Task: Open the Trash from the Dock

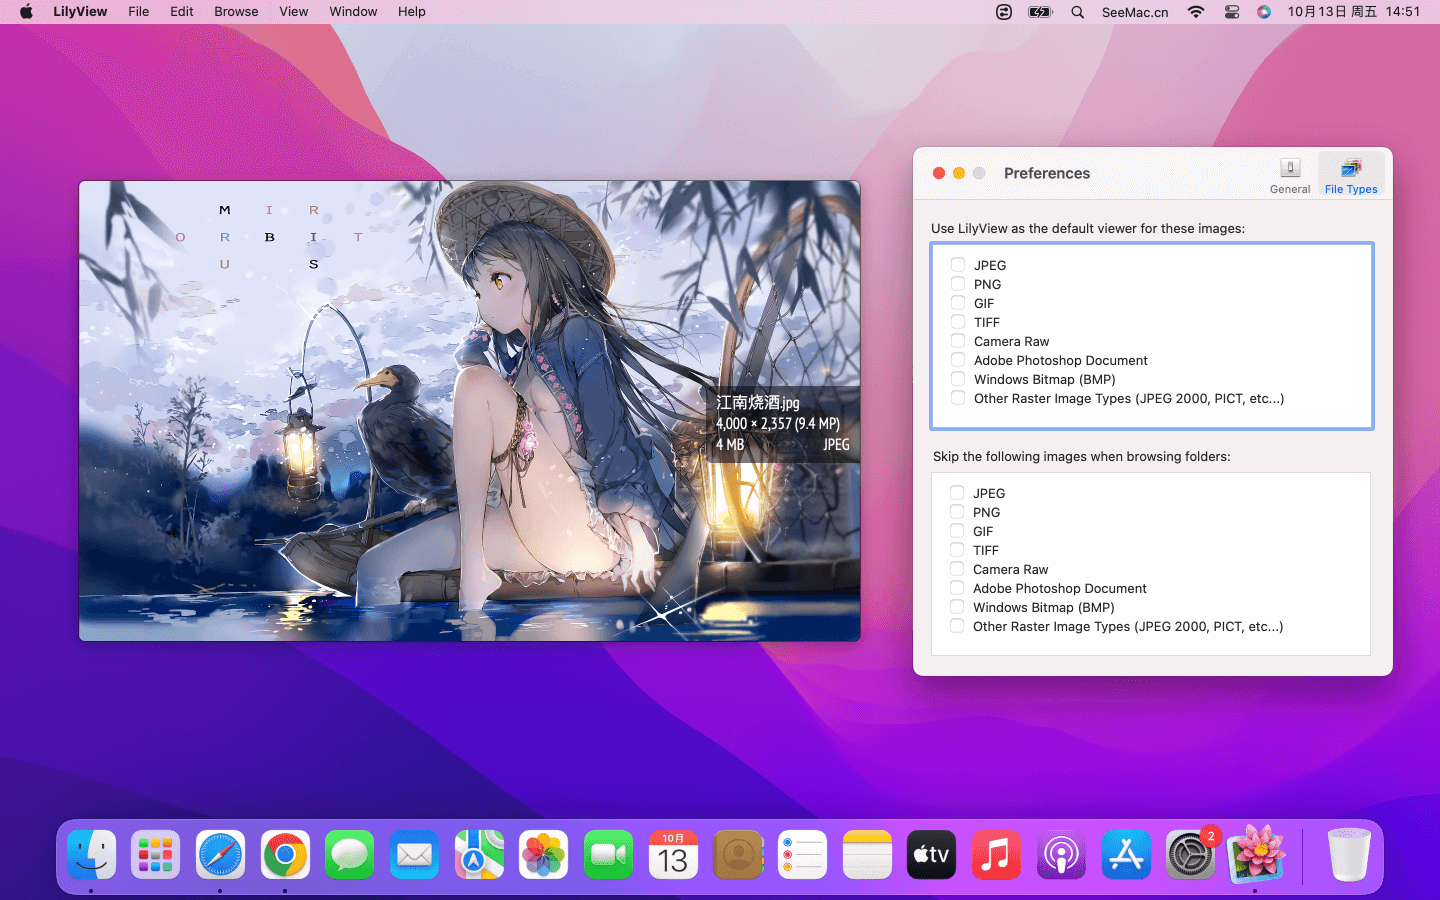Action: click(x=1349, y=855)
